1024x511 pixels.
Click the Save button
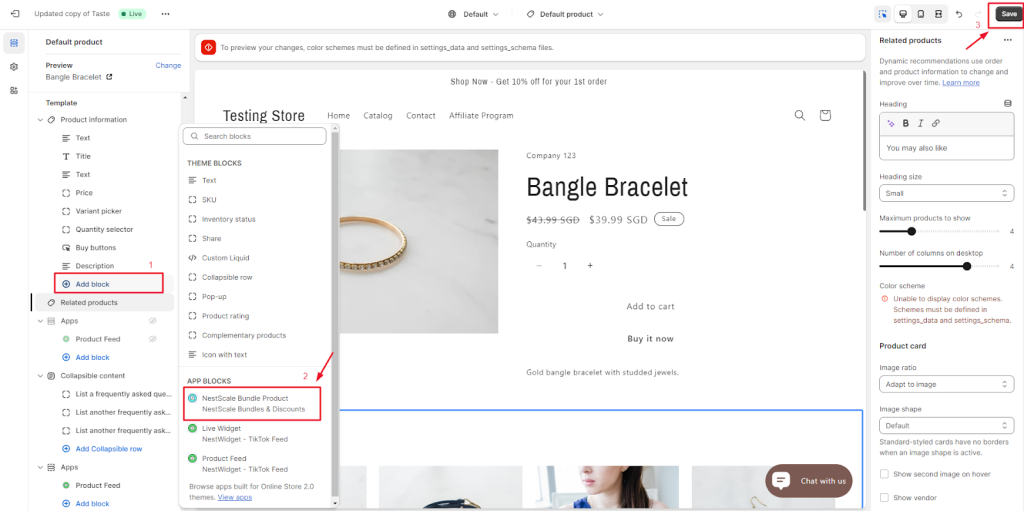coord(1009,14)
